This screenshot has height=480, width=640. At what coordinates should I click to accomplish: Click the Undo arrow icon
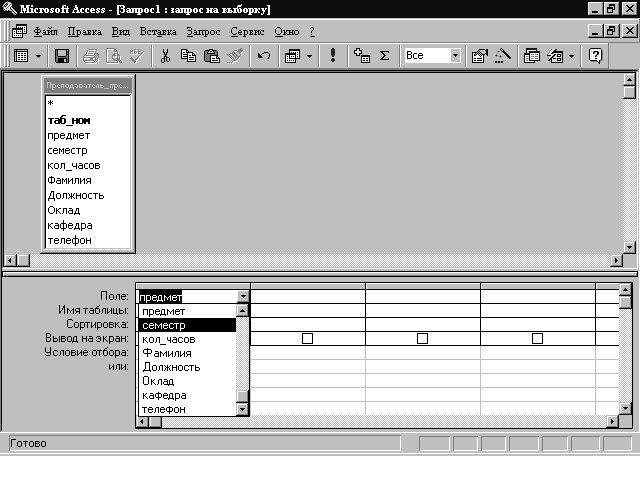264,56
